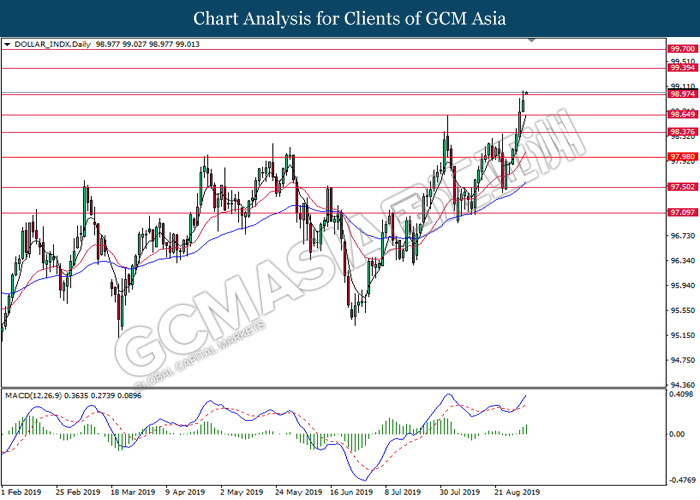Viewport: 700px width, 500px height.
Task: Click the dropdown triangle beside DOLLAR_INDX,Daily
Action: (x=7, y=45)
